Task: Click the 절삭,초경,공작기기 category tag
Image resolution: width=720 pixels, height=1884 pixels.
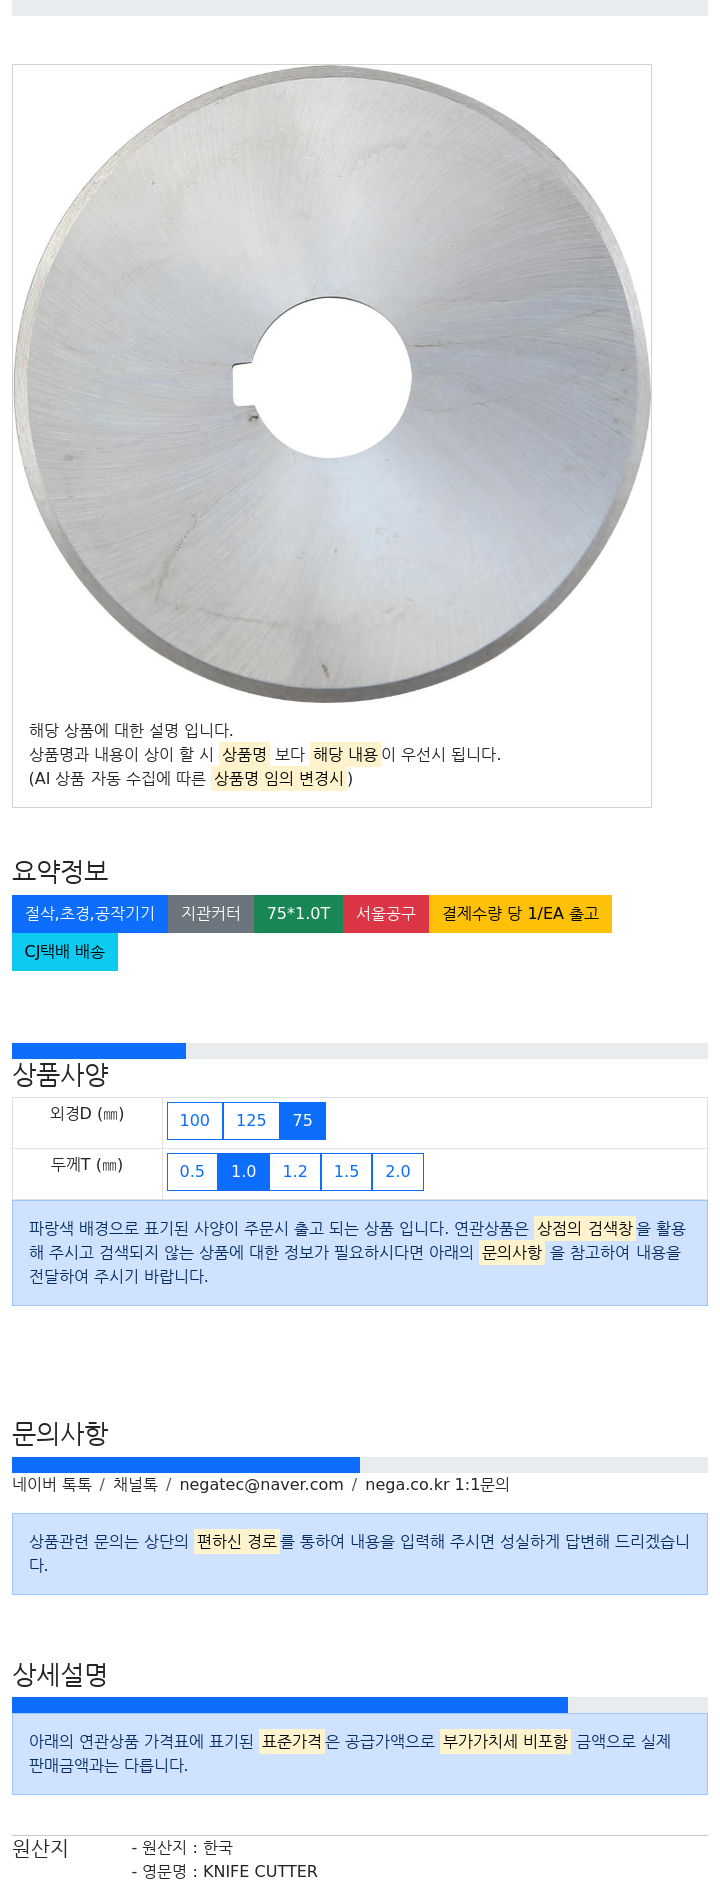Action: (x=90, y=914)
